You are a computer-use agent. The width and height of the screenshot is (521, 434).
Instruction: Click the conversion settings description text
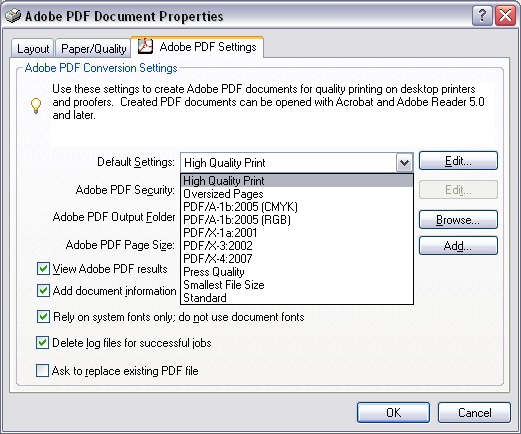tap(268, 102)
